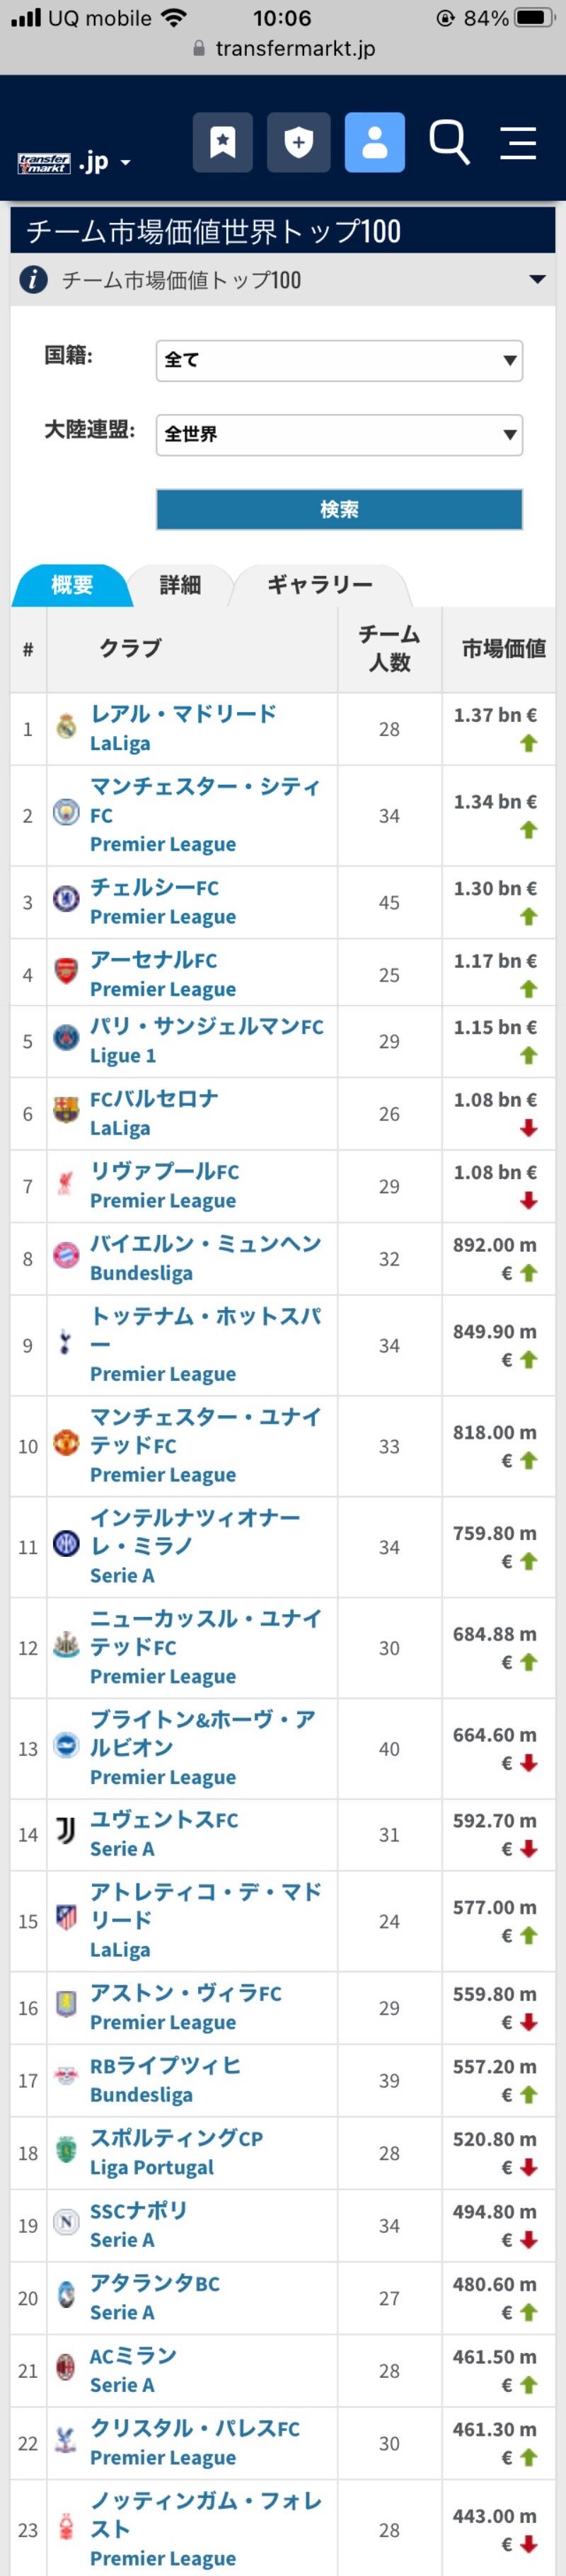The width and height of the screenshot is (566, 2576).
Task: Open the Bundesliga link under バイエルン・ミュンヘン
Action: click(141, 1273)
